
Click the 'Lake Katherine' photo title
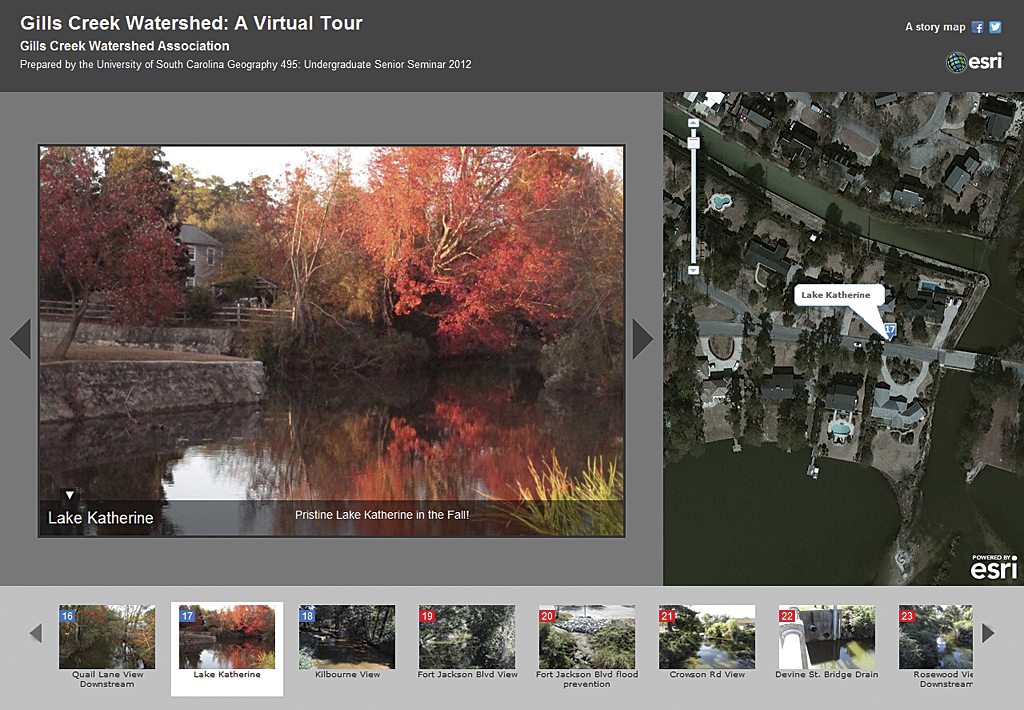pos(101,518)
